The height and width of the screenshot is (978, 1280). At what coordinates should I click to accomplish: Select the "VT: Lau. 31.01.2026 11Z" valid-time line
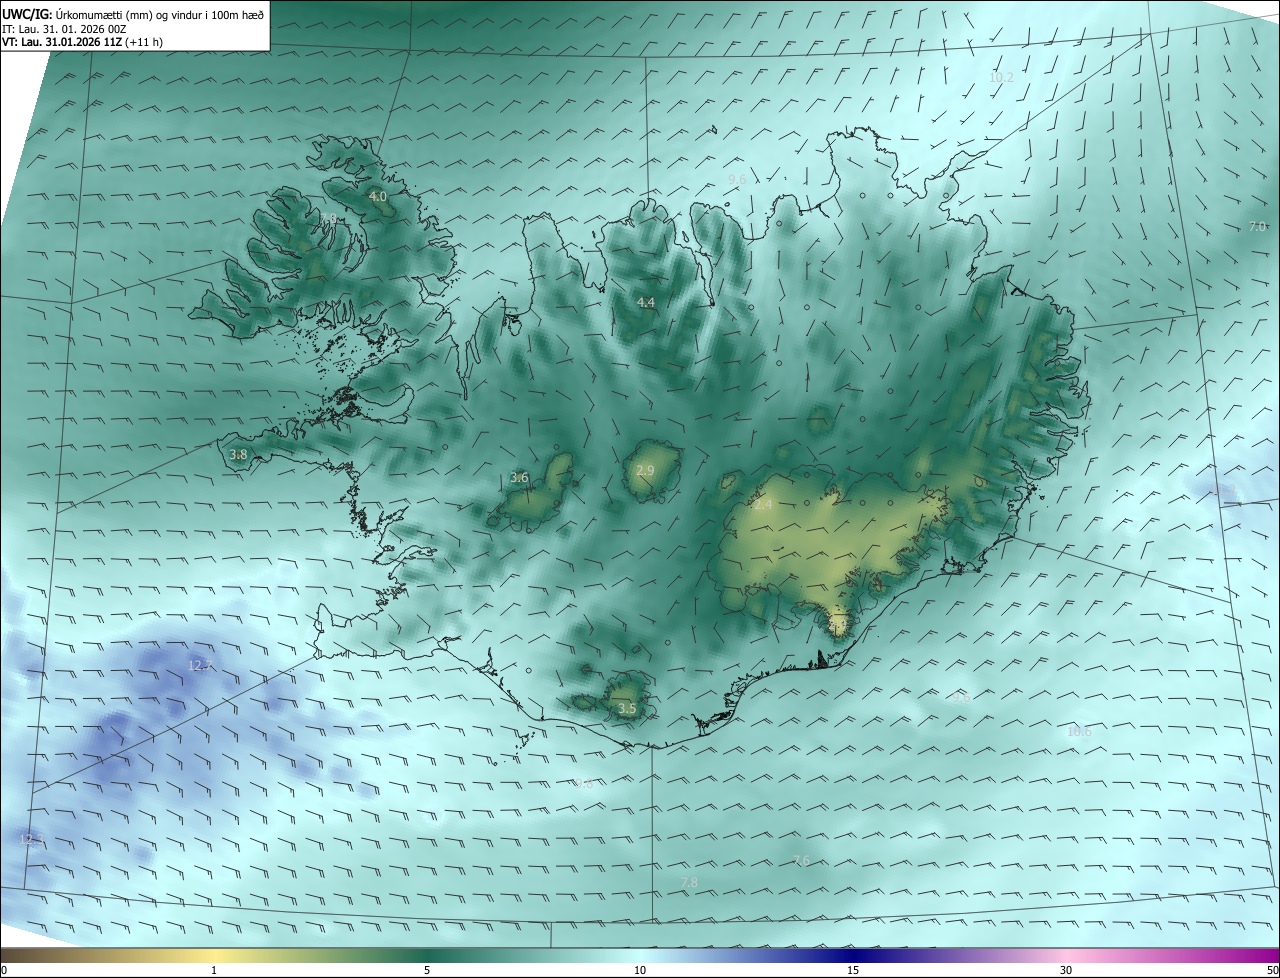click(62, 42)
